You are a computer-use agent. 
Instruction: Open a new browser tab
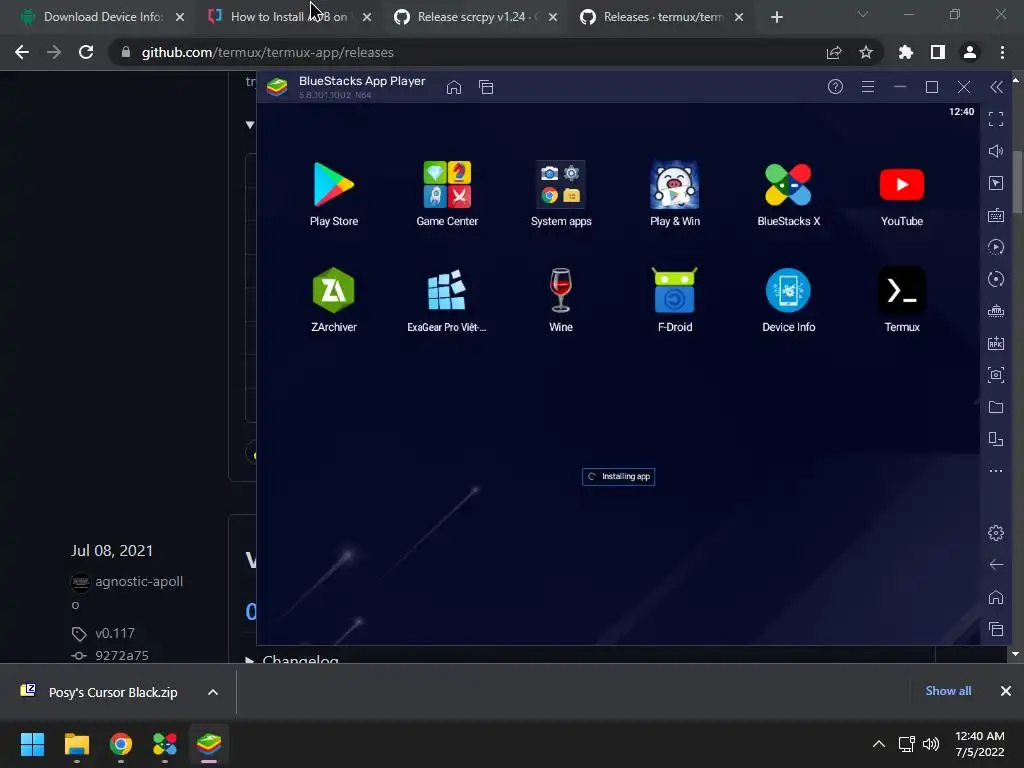pos(776,18)
